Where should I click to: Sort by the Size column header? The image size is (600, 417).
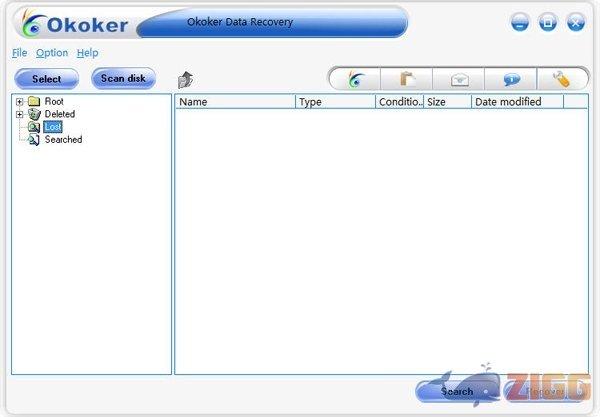point(447,102)
